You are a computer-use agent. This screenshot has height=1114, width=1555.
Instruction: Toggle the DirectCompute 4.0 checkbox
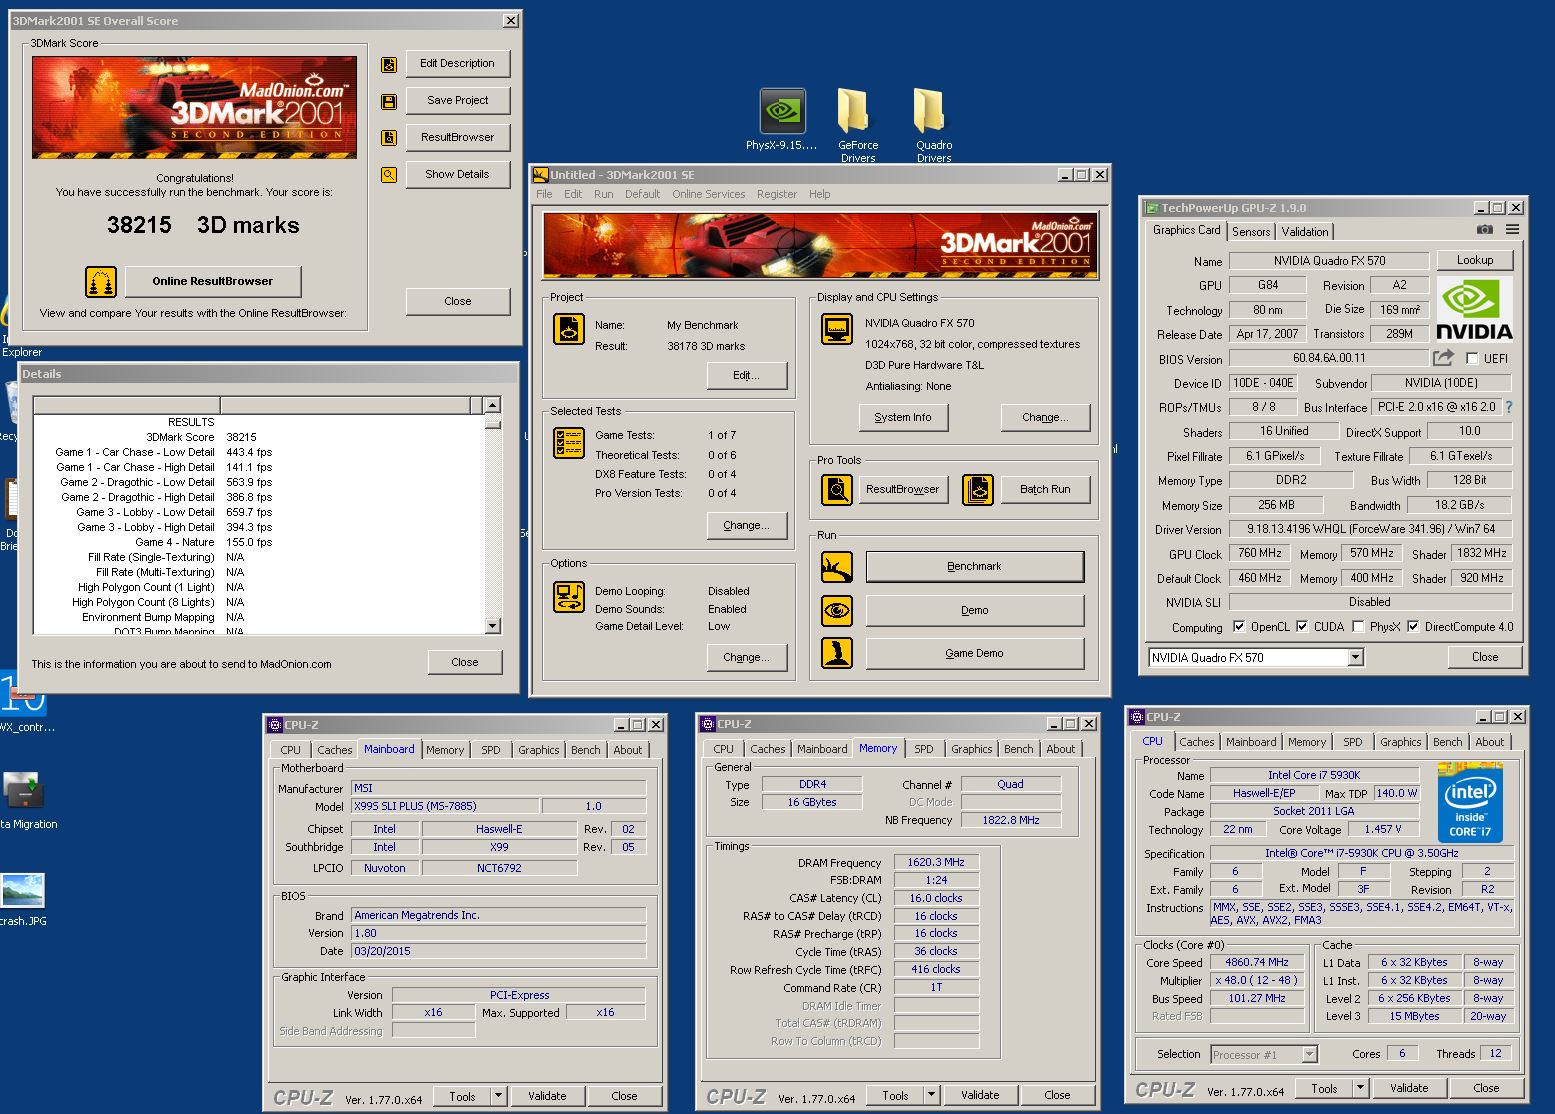pyautogui.click(x=1413, y=627)
